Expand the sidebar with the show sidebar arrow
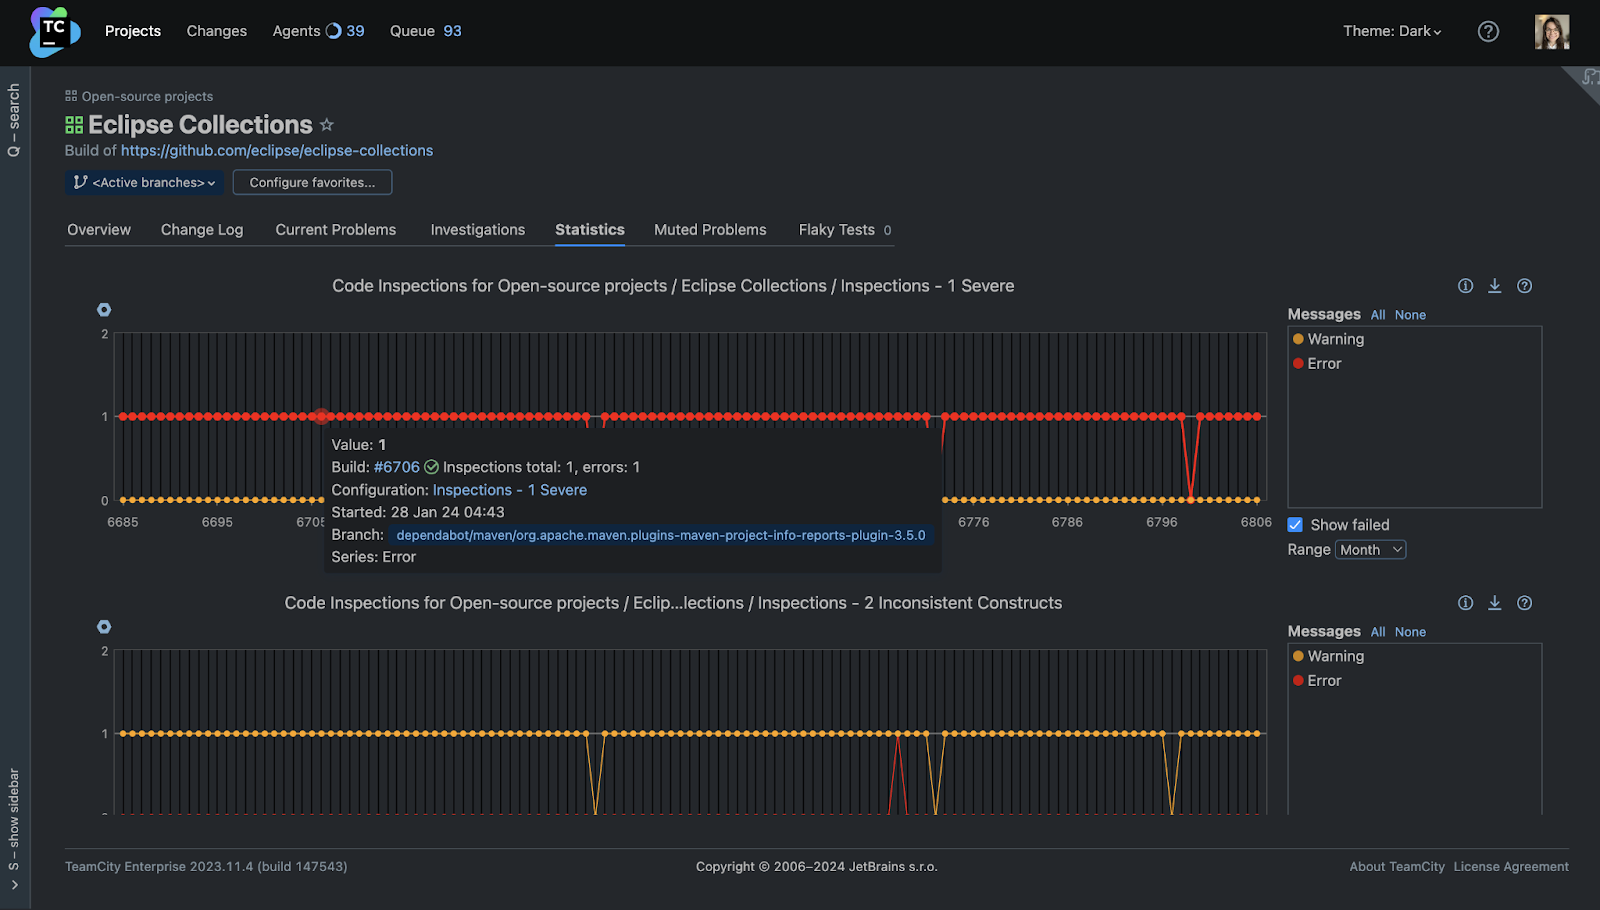Screen dimensions: 1600x910 (x=14, y=884)
